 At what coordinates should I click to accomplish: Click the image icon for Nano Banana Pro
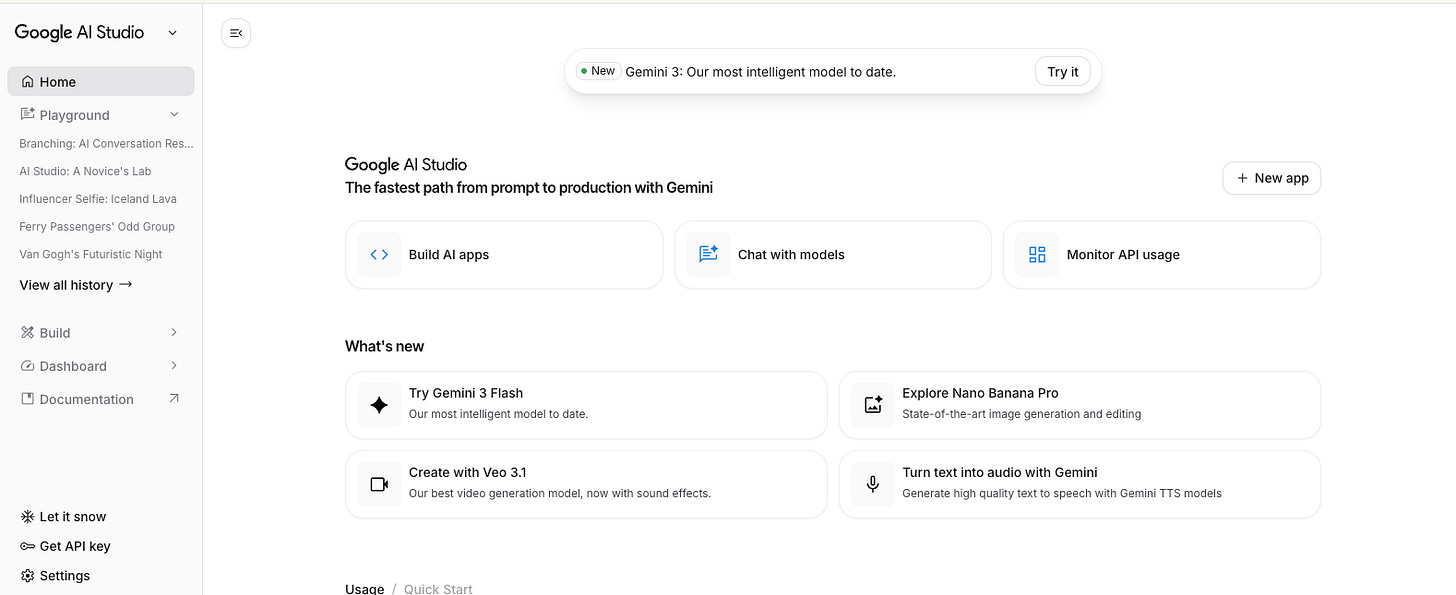(x=873, y=405)
